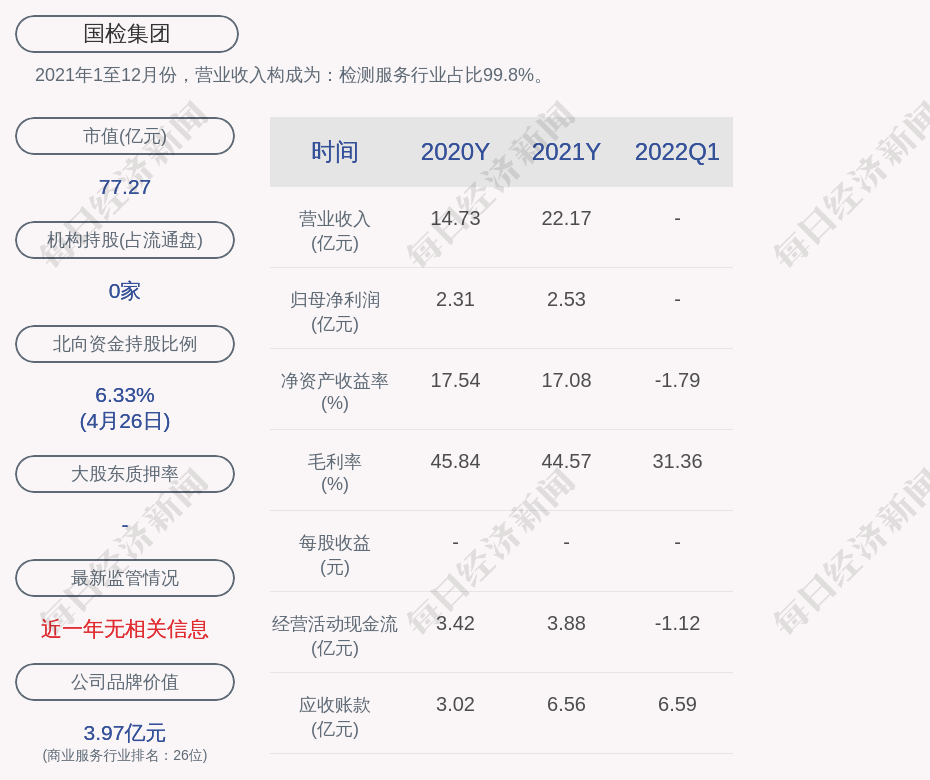930x780 pixels.
Task: Click the 大股东质押率 label pill
Action: pyautogui.click(x=125, y=474)
